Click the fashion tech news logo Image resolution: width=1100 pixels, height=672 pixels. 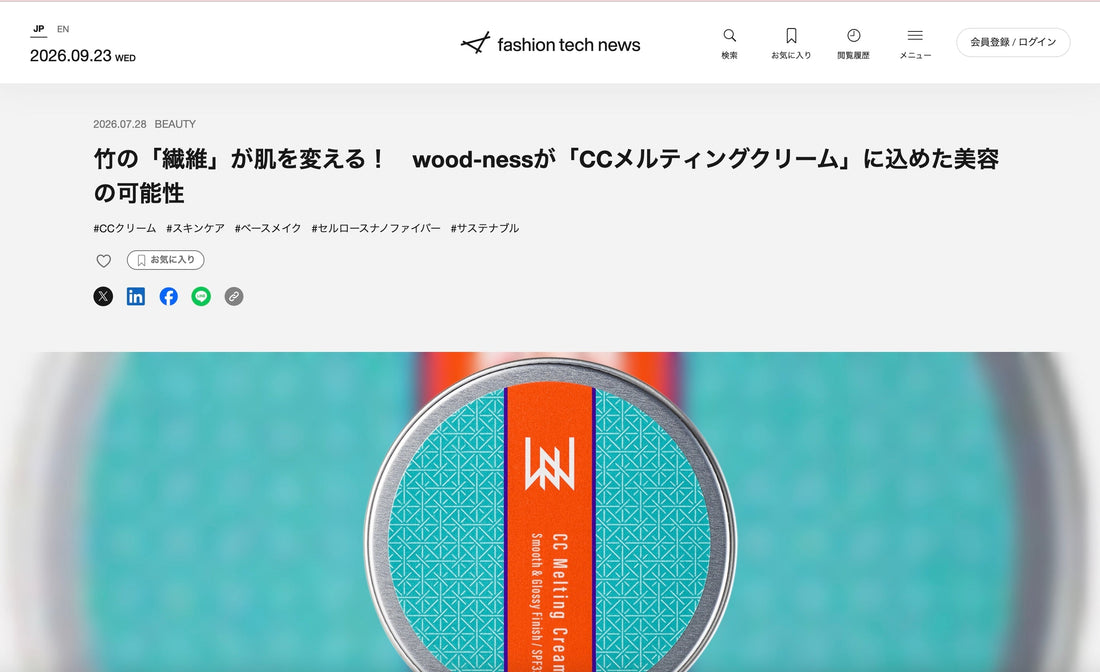[550, 44]
